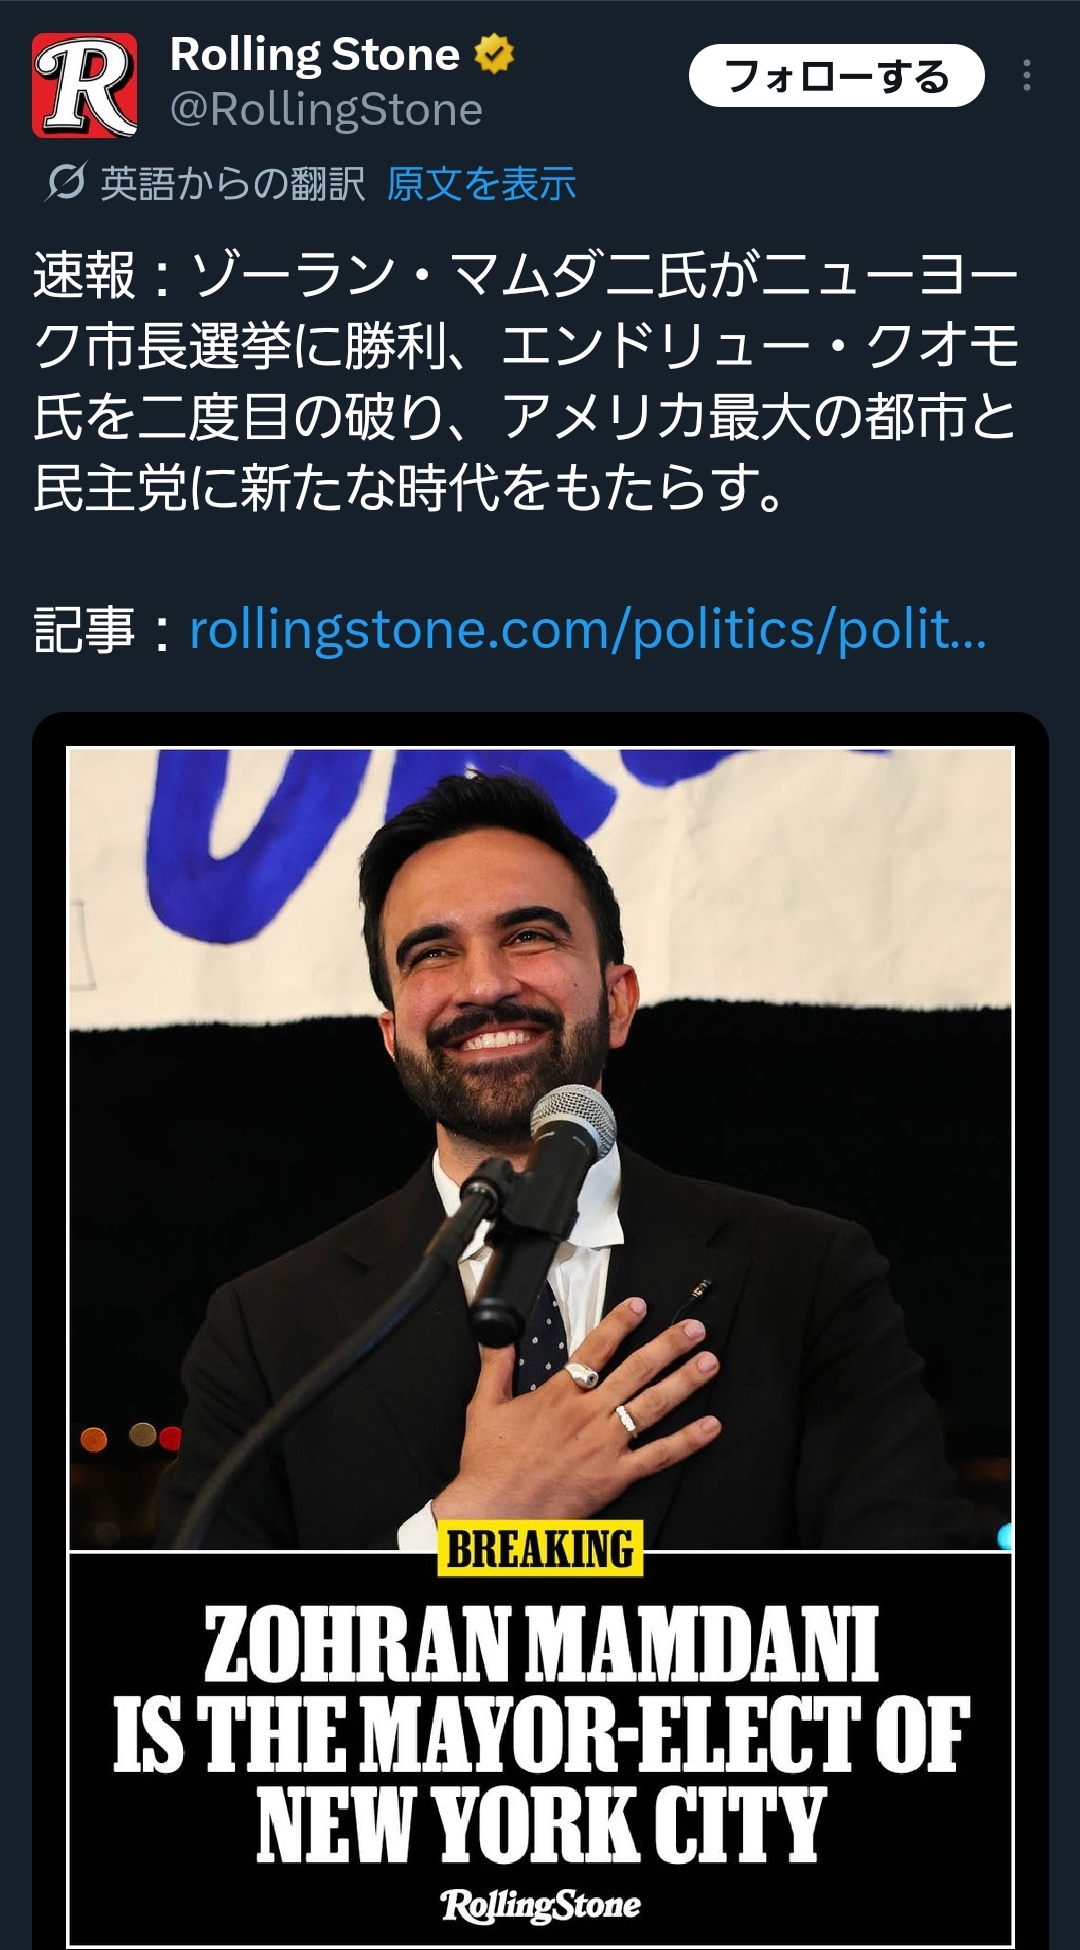Tap the NEW YORK CITY headline line
The height and width of the screenshot is (1950, 1080).
[541, 1825]
